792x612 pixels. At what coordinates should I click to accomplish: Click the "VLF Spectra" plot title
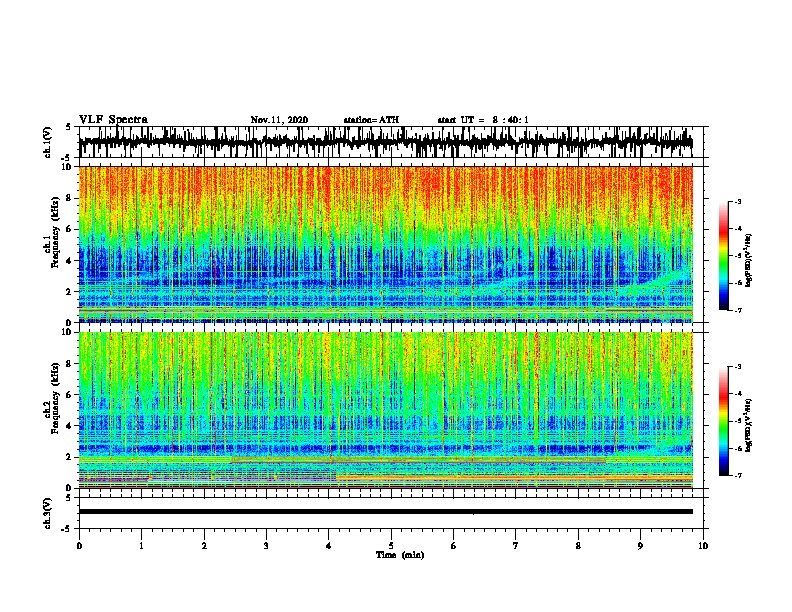[x=113, y=119]
